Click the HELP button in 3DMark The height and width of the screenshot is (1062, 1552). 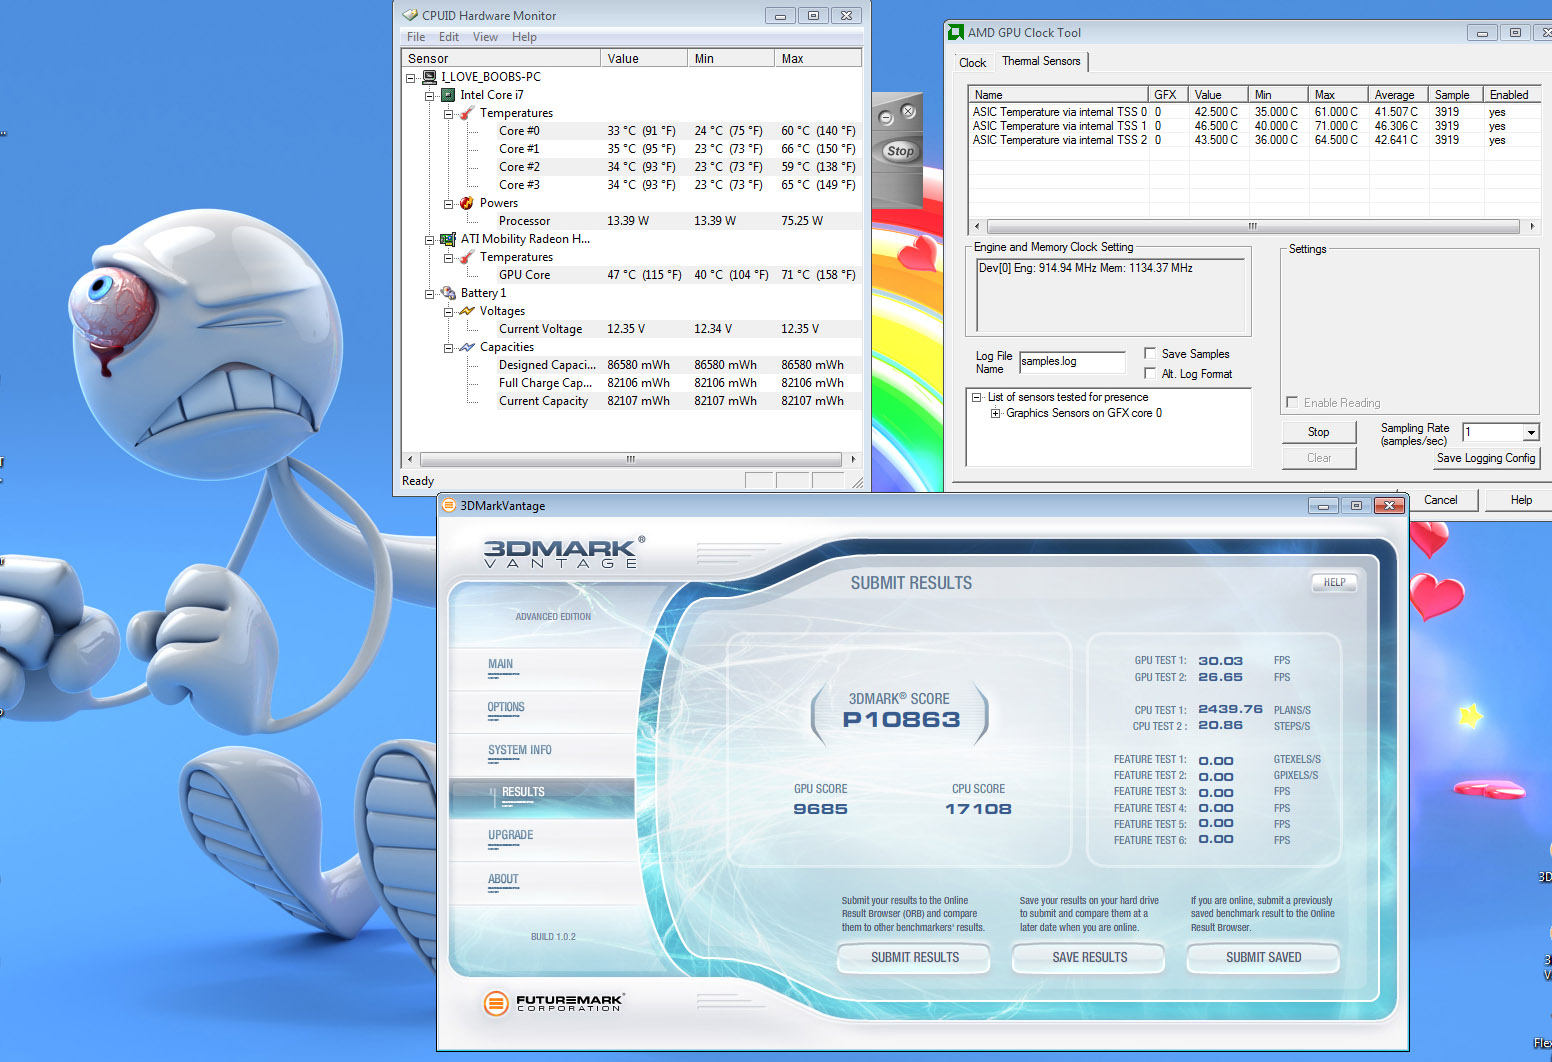pos(1334,583)
